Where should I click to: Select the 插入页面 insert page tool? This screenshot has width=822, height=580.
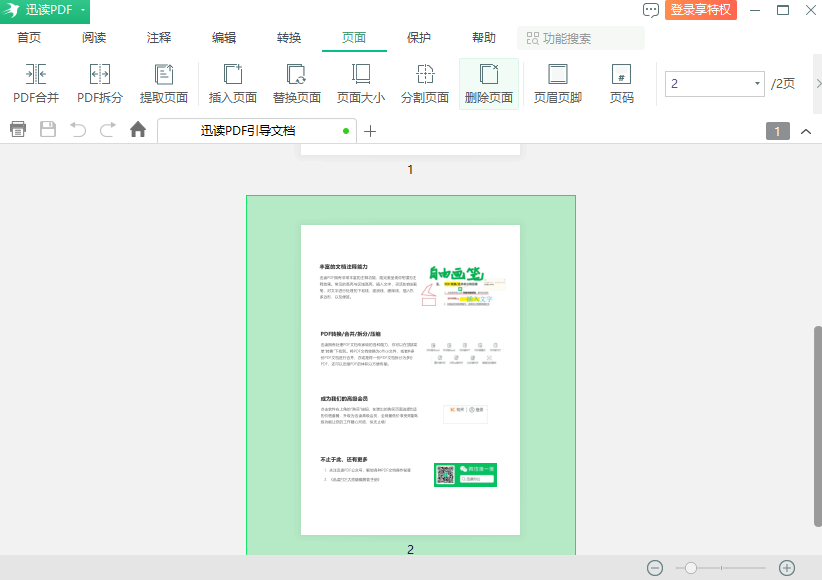pos(233,83)
